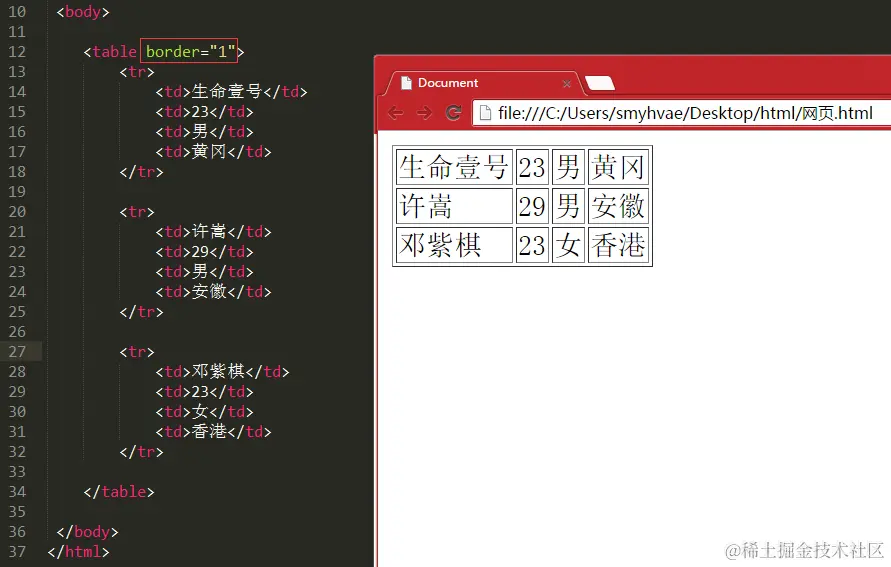Click the <tr> tag on line 13
Viewport: 891px width, 567px height.
(137, 72)
